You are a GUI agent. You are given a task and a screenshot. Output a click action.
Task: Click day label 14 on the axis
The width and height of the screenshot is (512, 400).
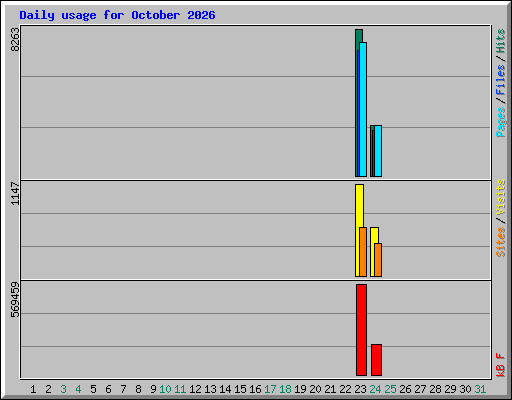tap(225, 389)
